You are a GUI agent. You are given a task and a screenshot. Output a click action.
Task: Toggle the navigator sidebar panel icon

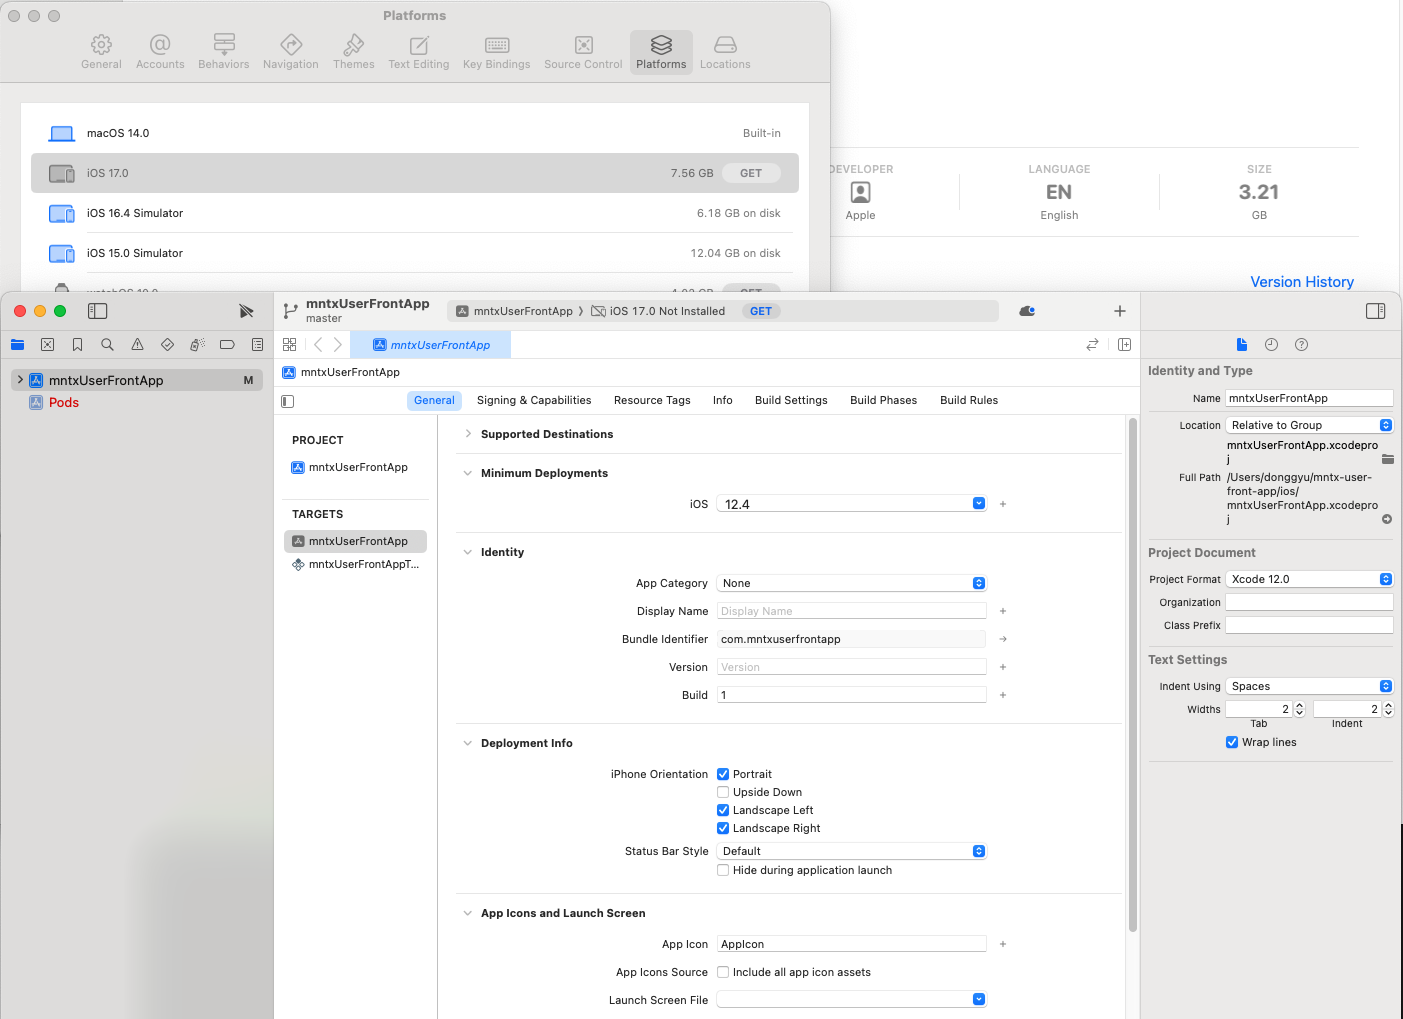97,311
